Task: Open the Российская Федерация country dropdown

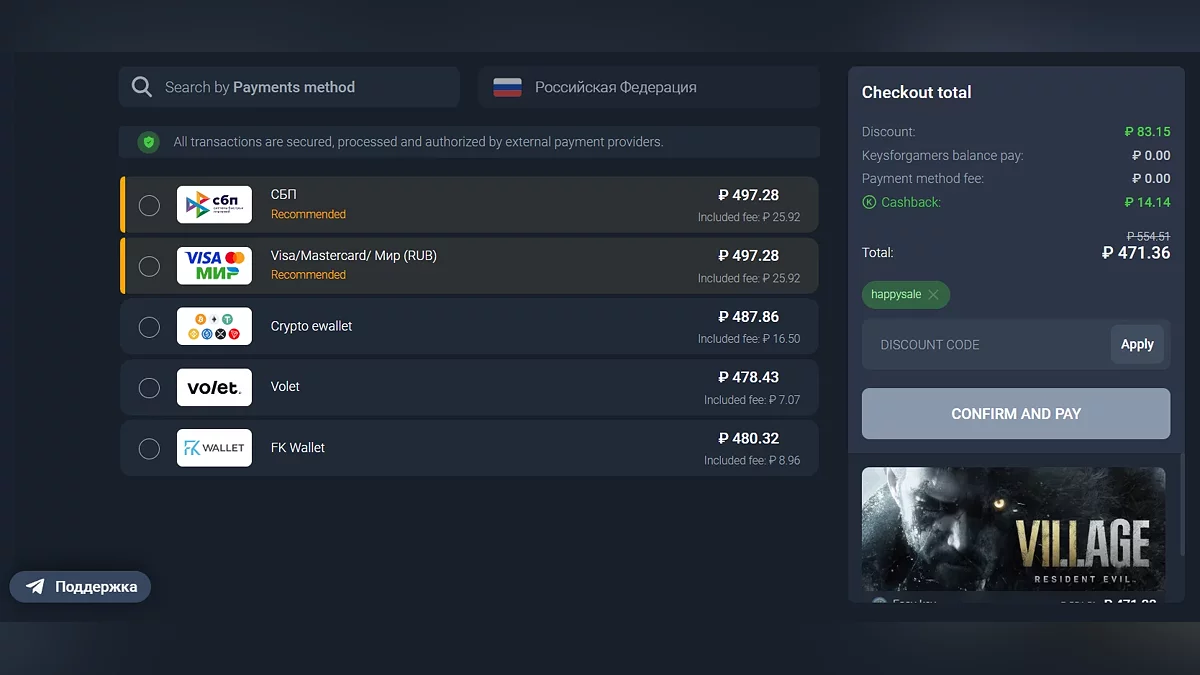Action: [x=648, y=87]
